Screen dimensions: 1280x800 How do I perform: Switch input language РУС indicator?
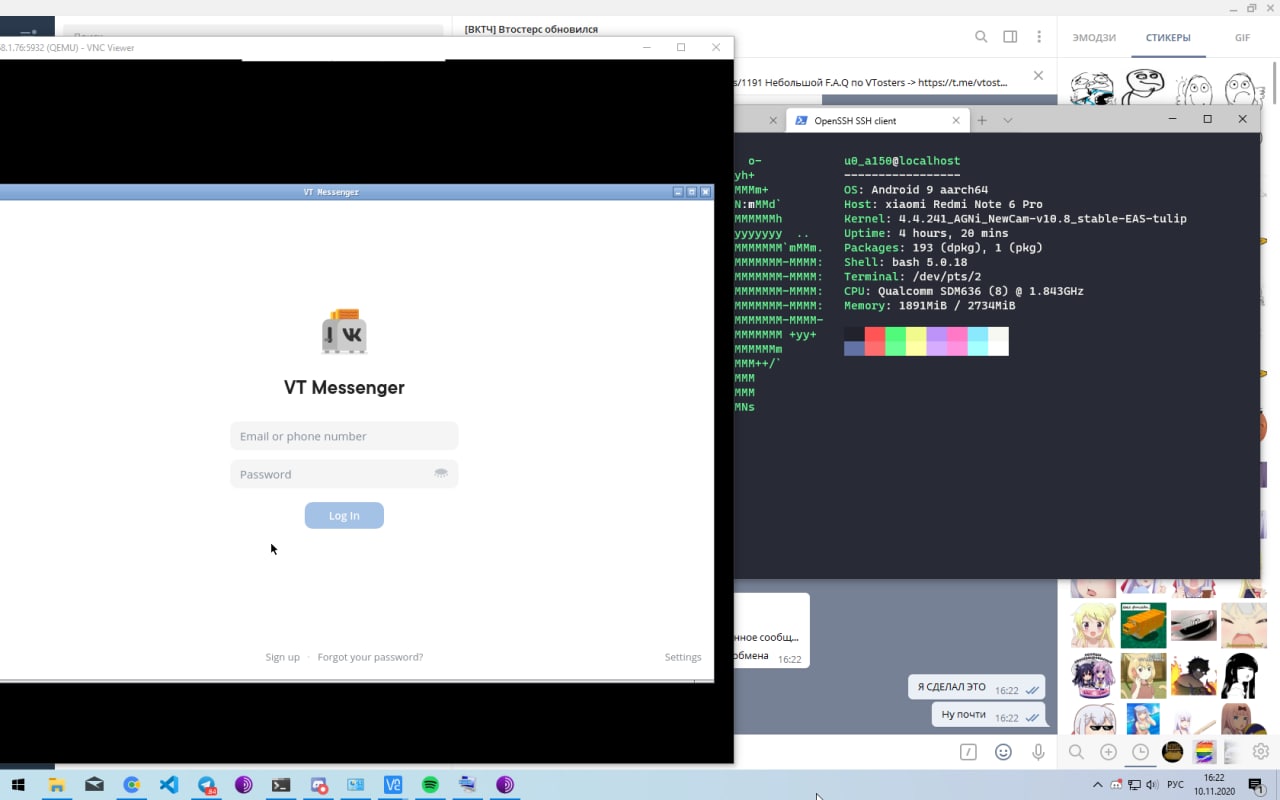tap(1176, 785)
